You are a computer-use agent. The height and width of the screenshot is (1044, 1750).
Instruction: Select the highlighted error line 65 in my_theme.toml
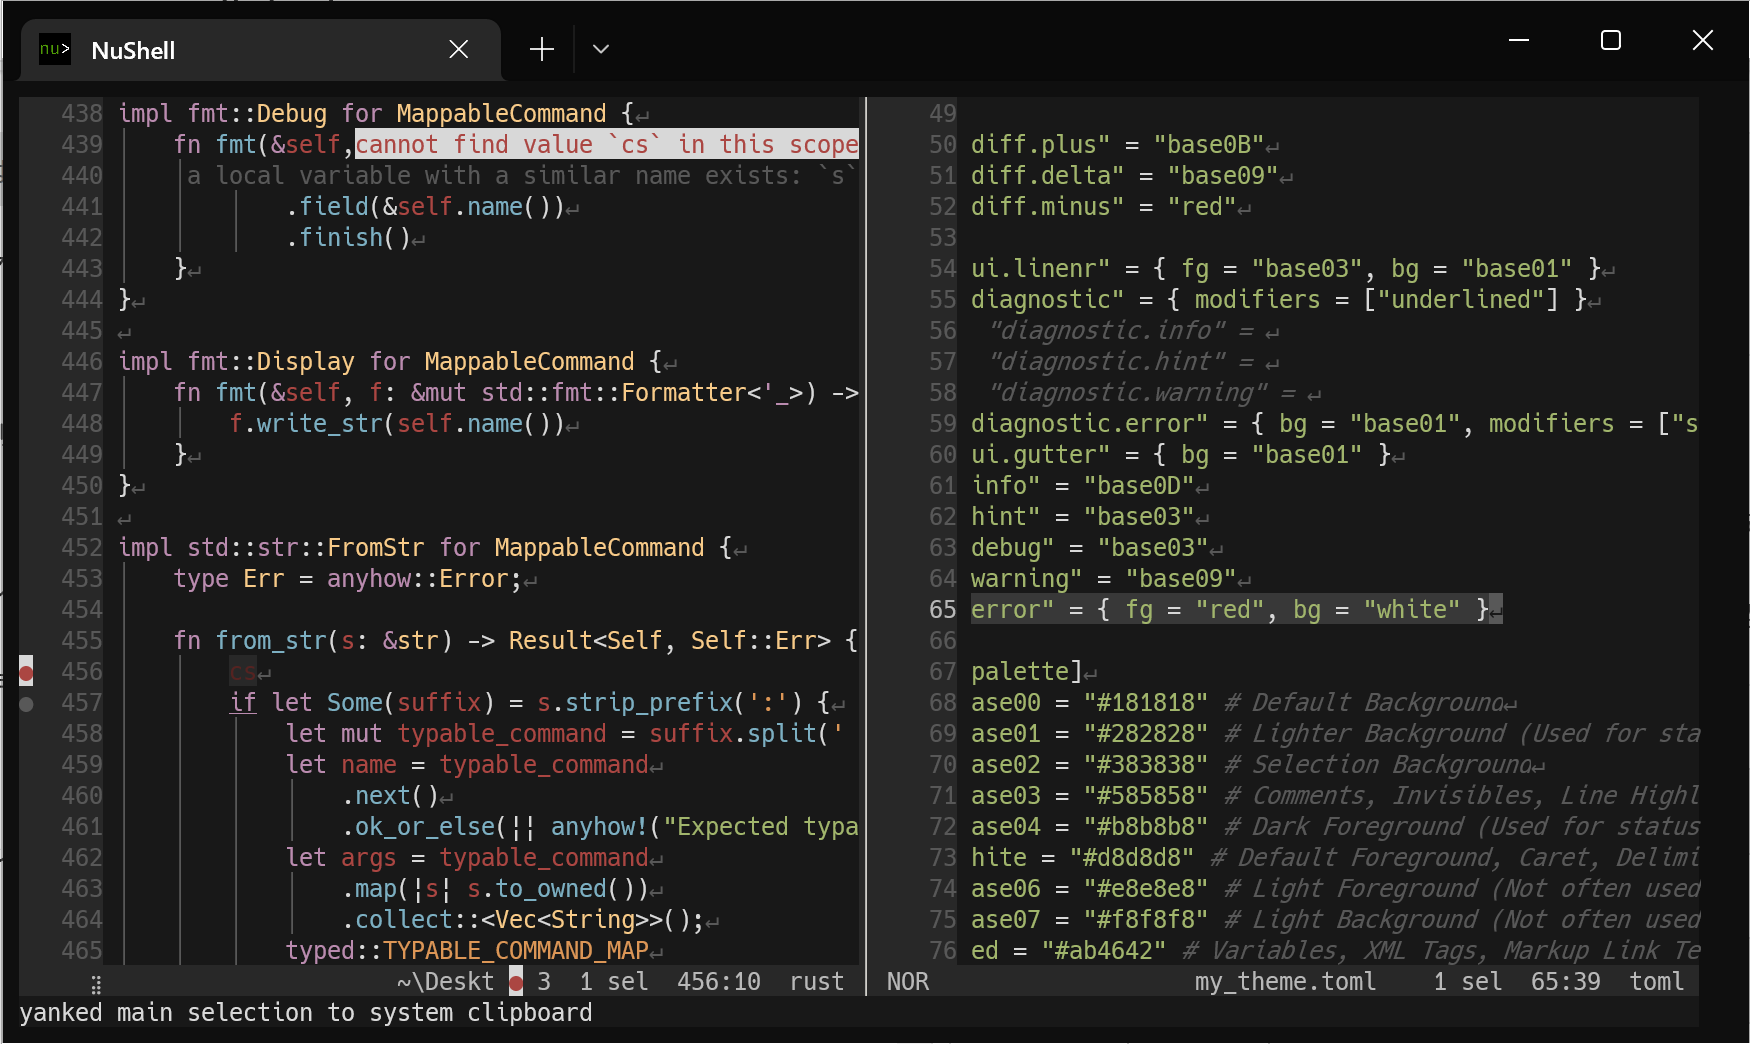1235,609
